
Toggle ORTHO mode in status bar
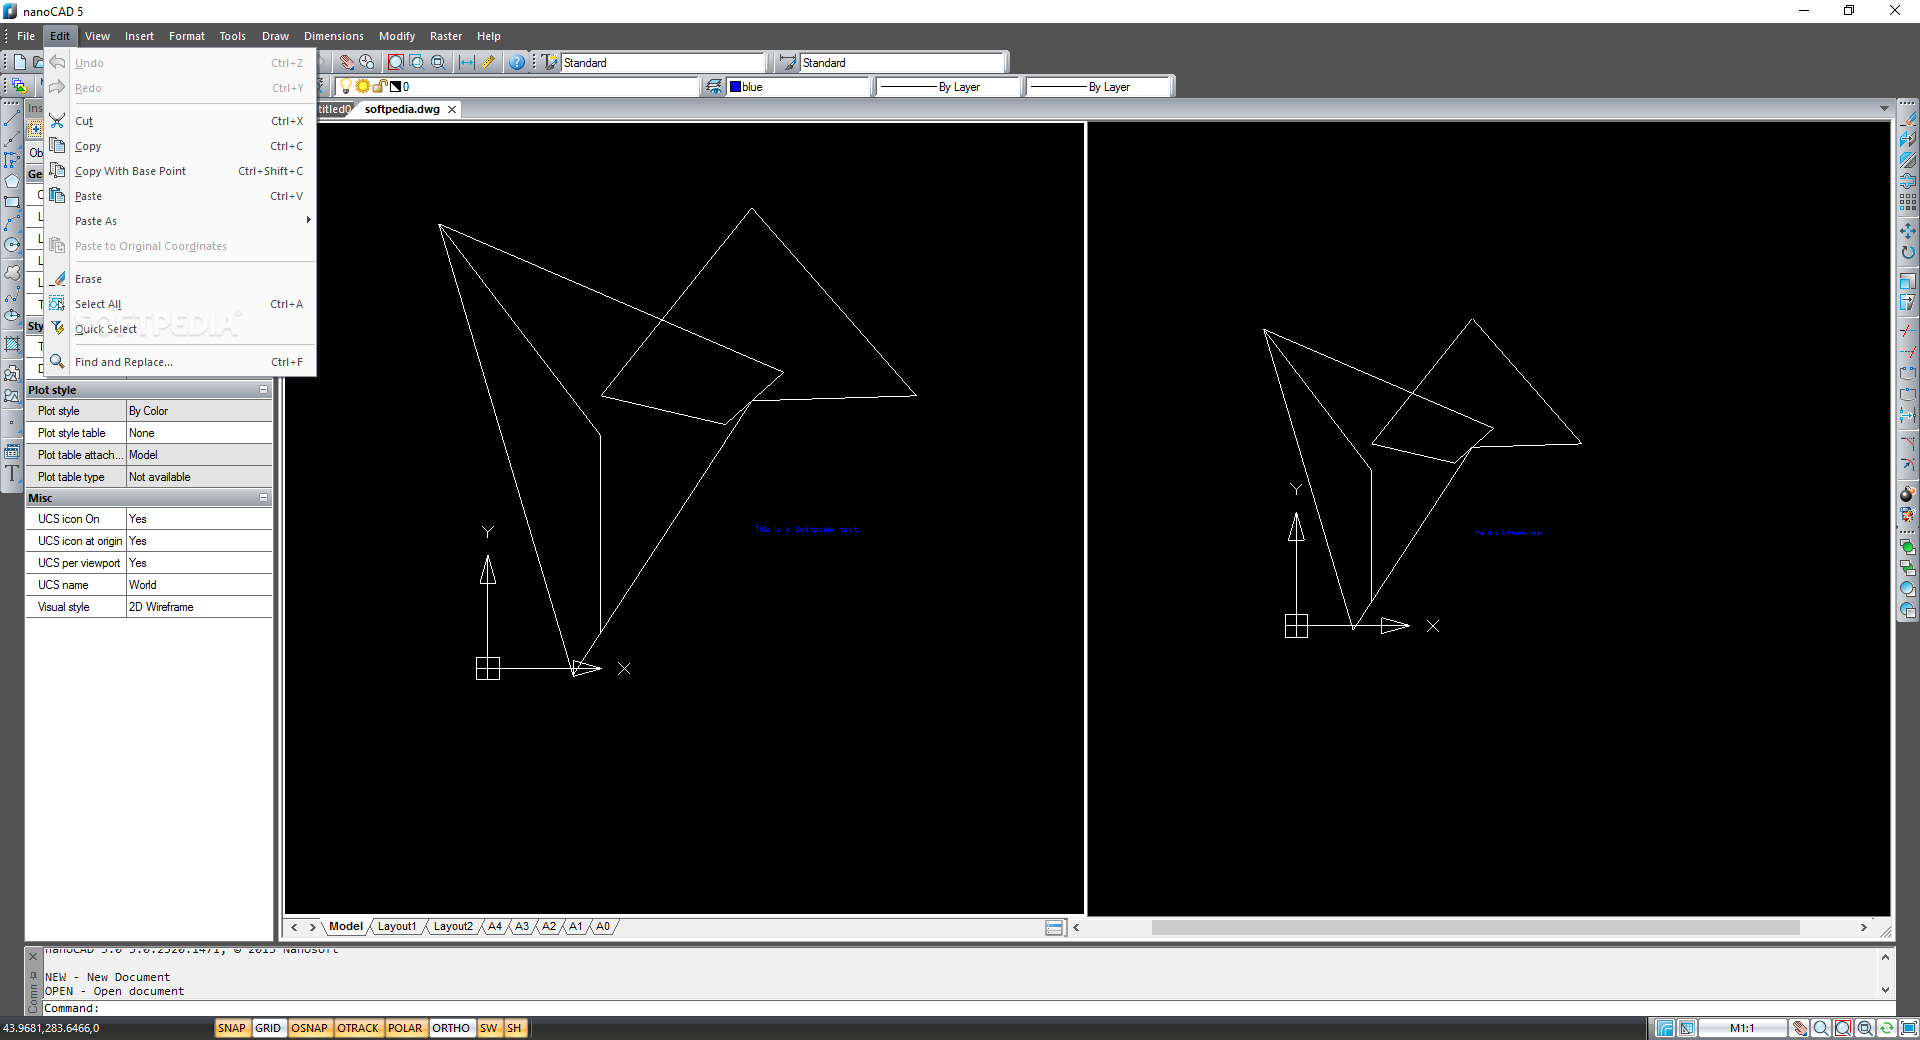click(451, 1028)
